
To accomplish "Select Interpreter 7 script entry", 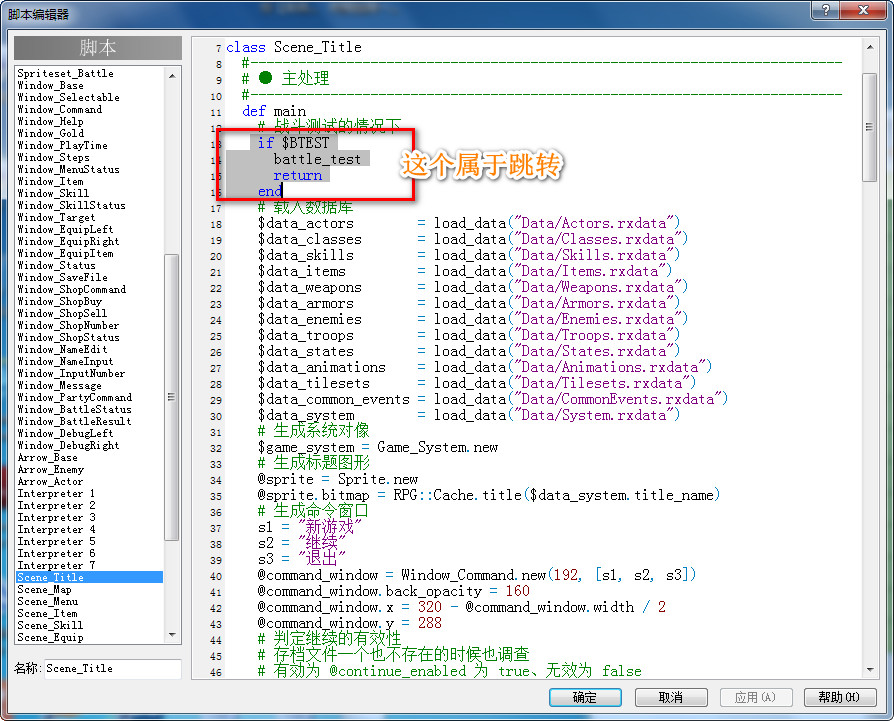I will coord(56,565).
